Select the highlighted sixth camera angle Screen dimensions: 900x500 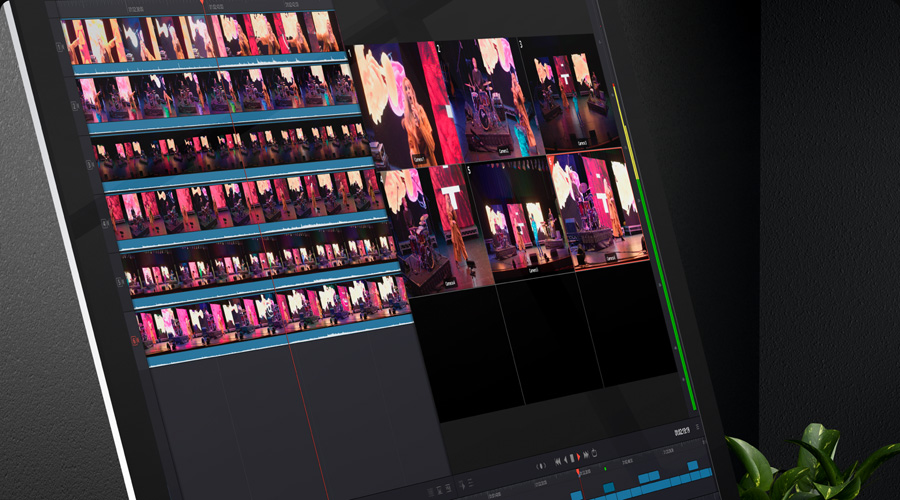pyautogui.click(x=598, y=203)
